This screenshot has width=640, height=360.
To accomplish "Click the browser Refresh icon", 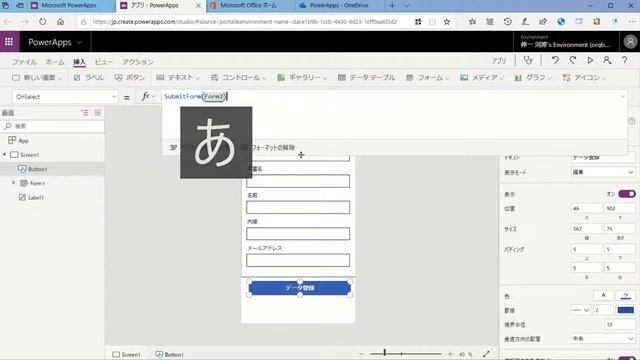I will (42, 22).
